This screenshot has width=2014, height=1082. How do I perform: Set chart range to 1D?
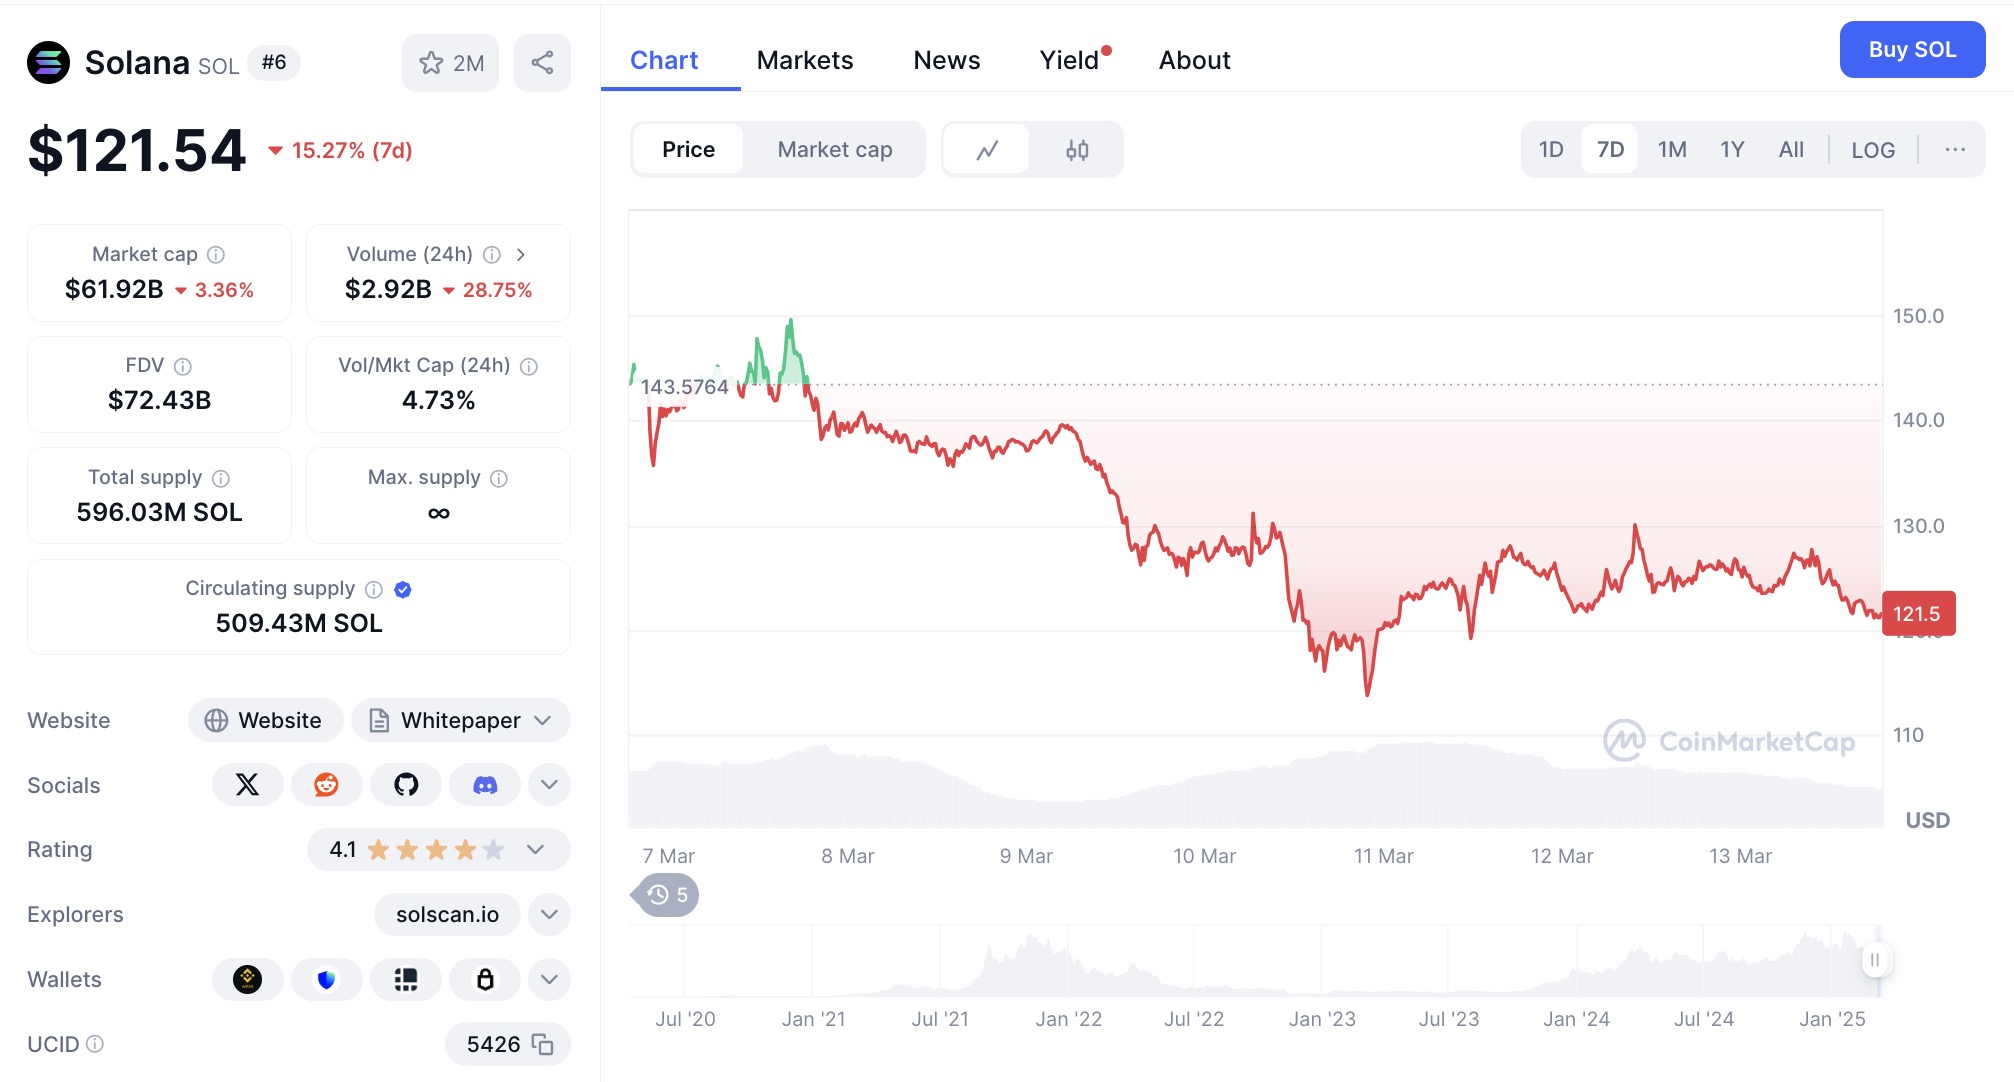click(1551, 150)
